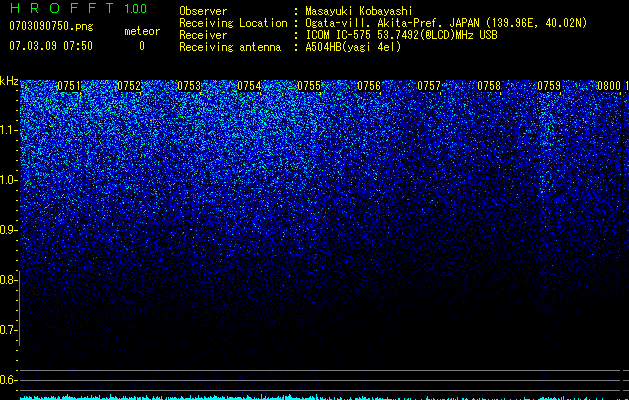
Task: Click the 0751 time marker
Action: tap(69, 86)
